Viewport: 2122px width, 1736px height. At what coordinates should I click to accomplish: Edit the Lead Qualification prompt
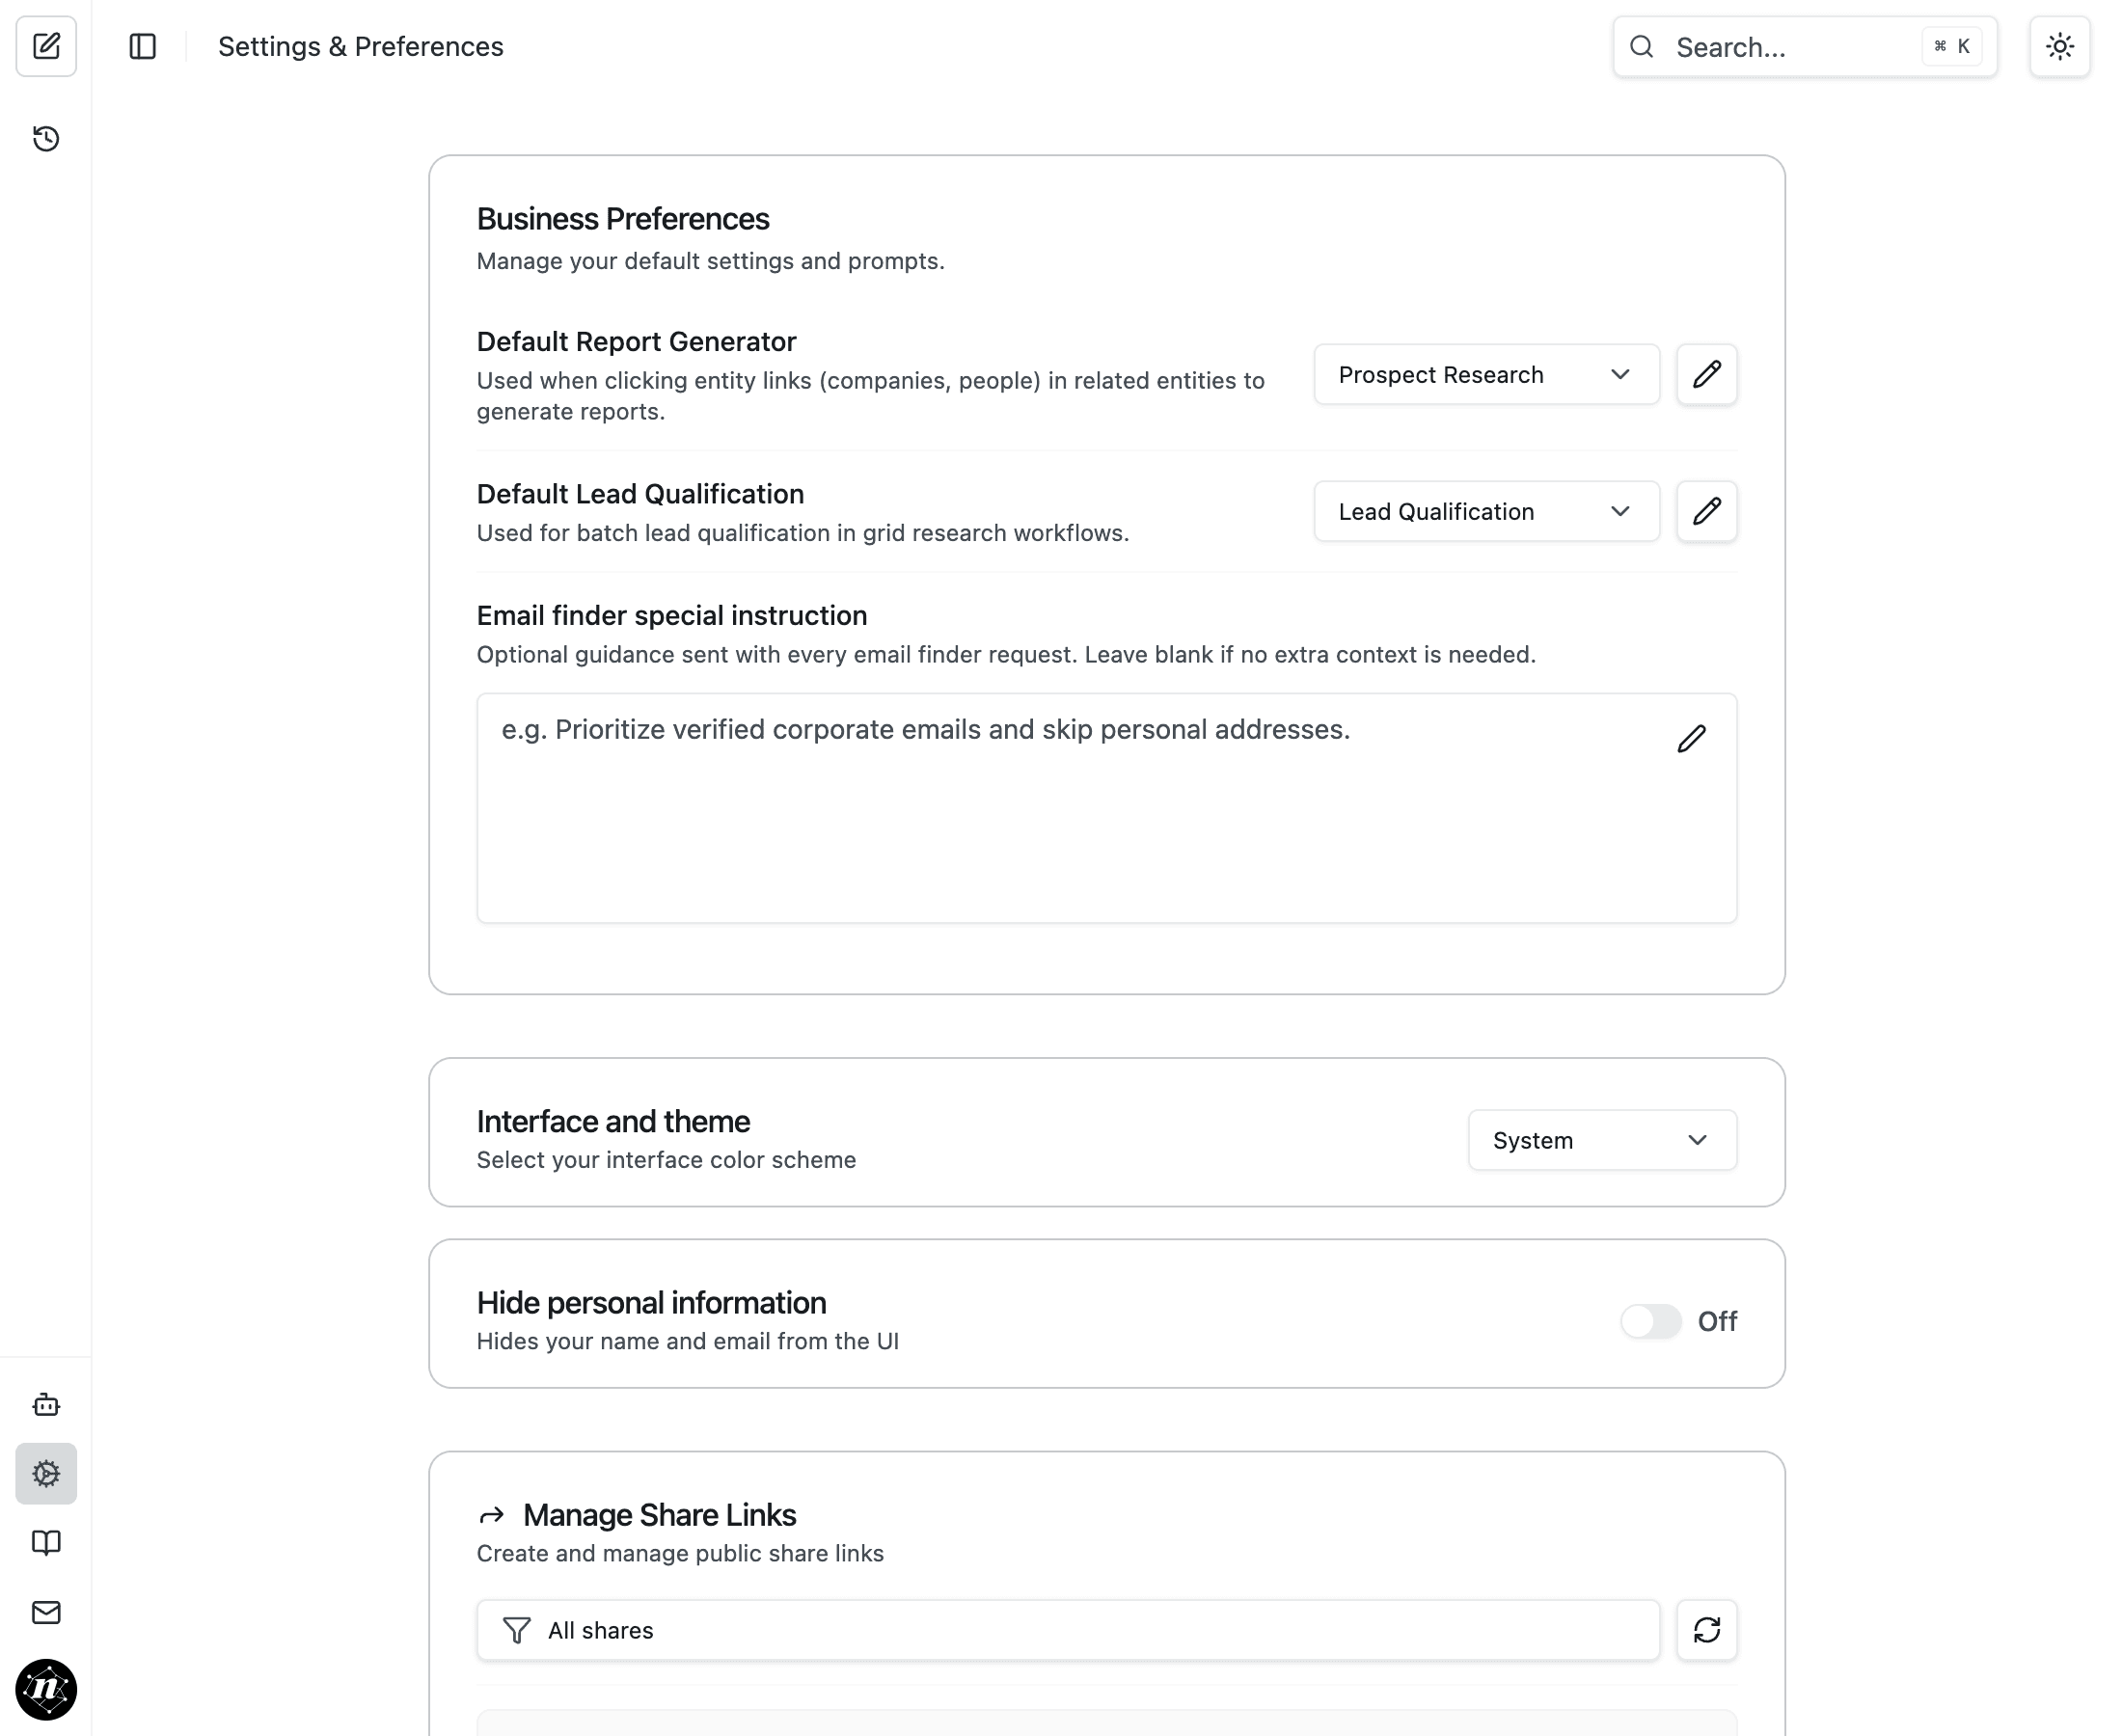pos(1706,511)
